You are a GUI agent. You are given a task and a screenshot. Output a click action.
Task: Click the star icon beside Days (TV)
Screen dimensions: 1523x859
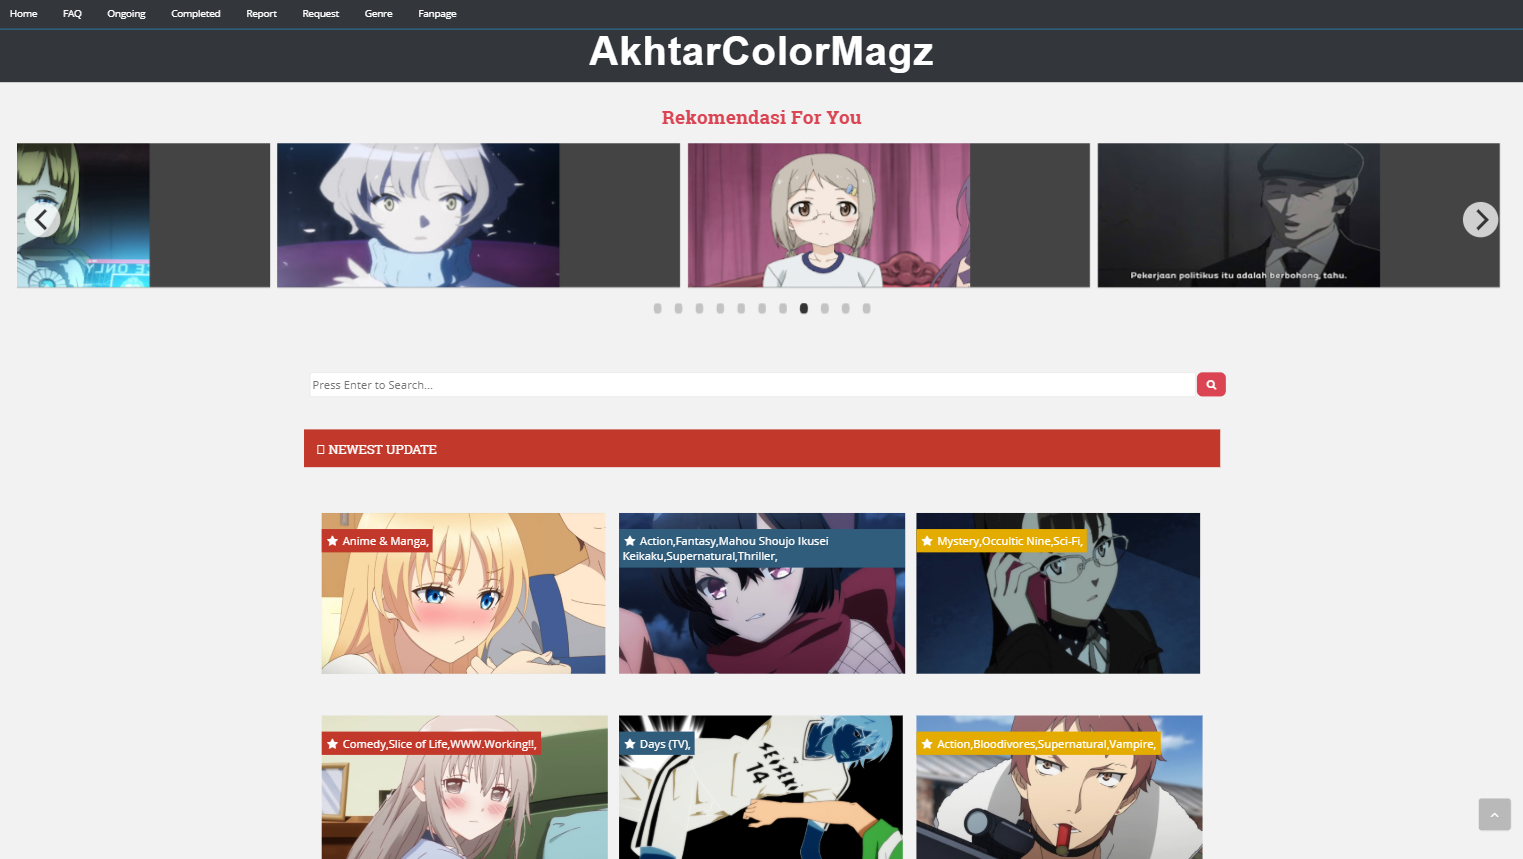tap(629, 744)
